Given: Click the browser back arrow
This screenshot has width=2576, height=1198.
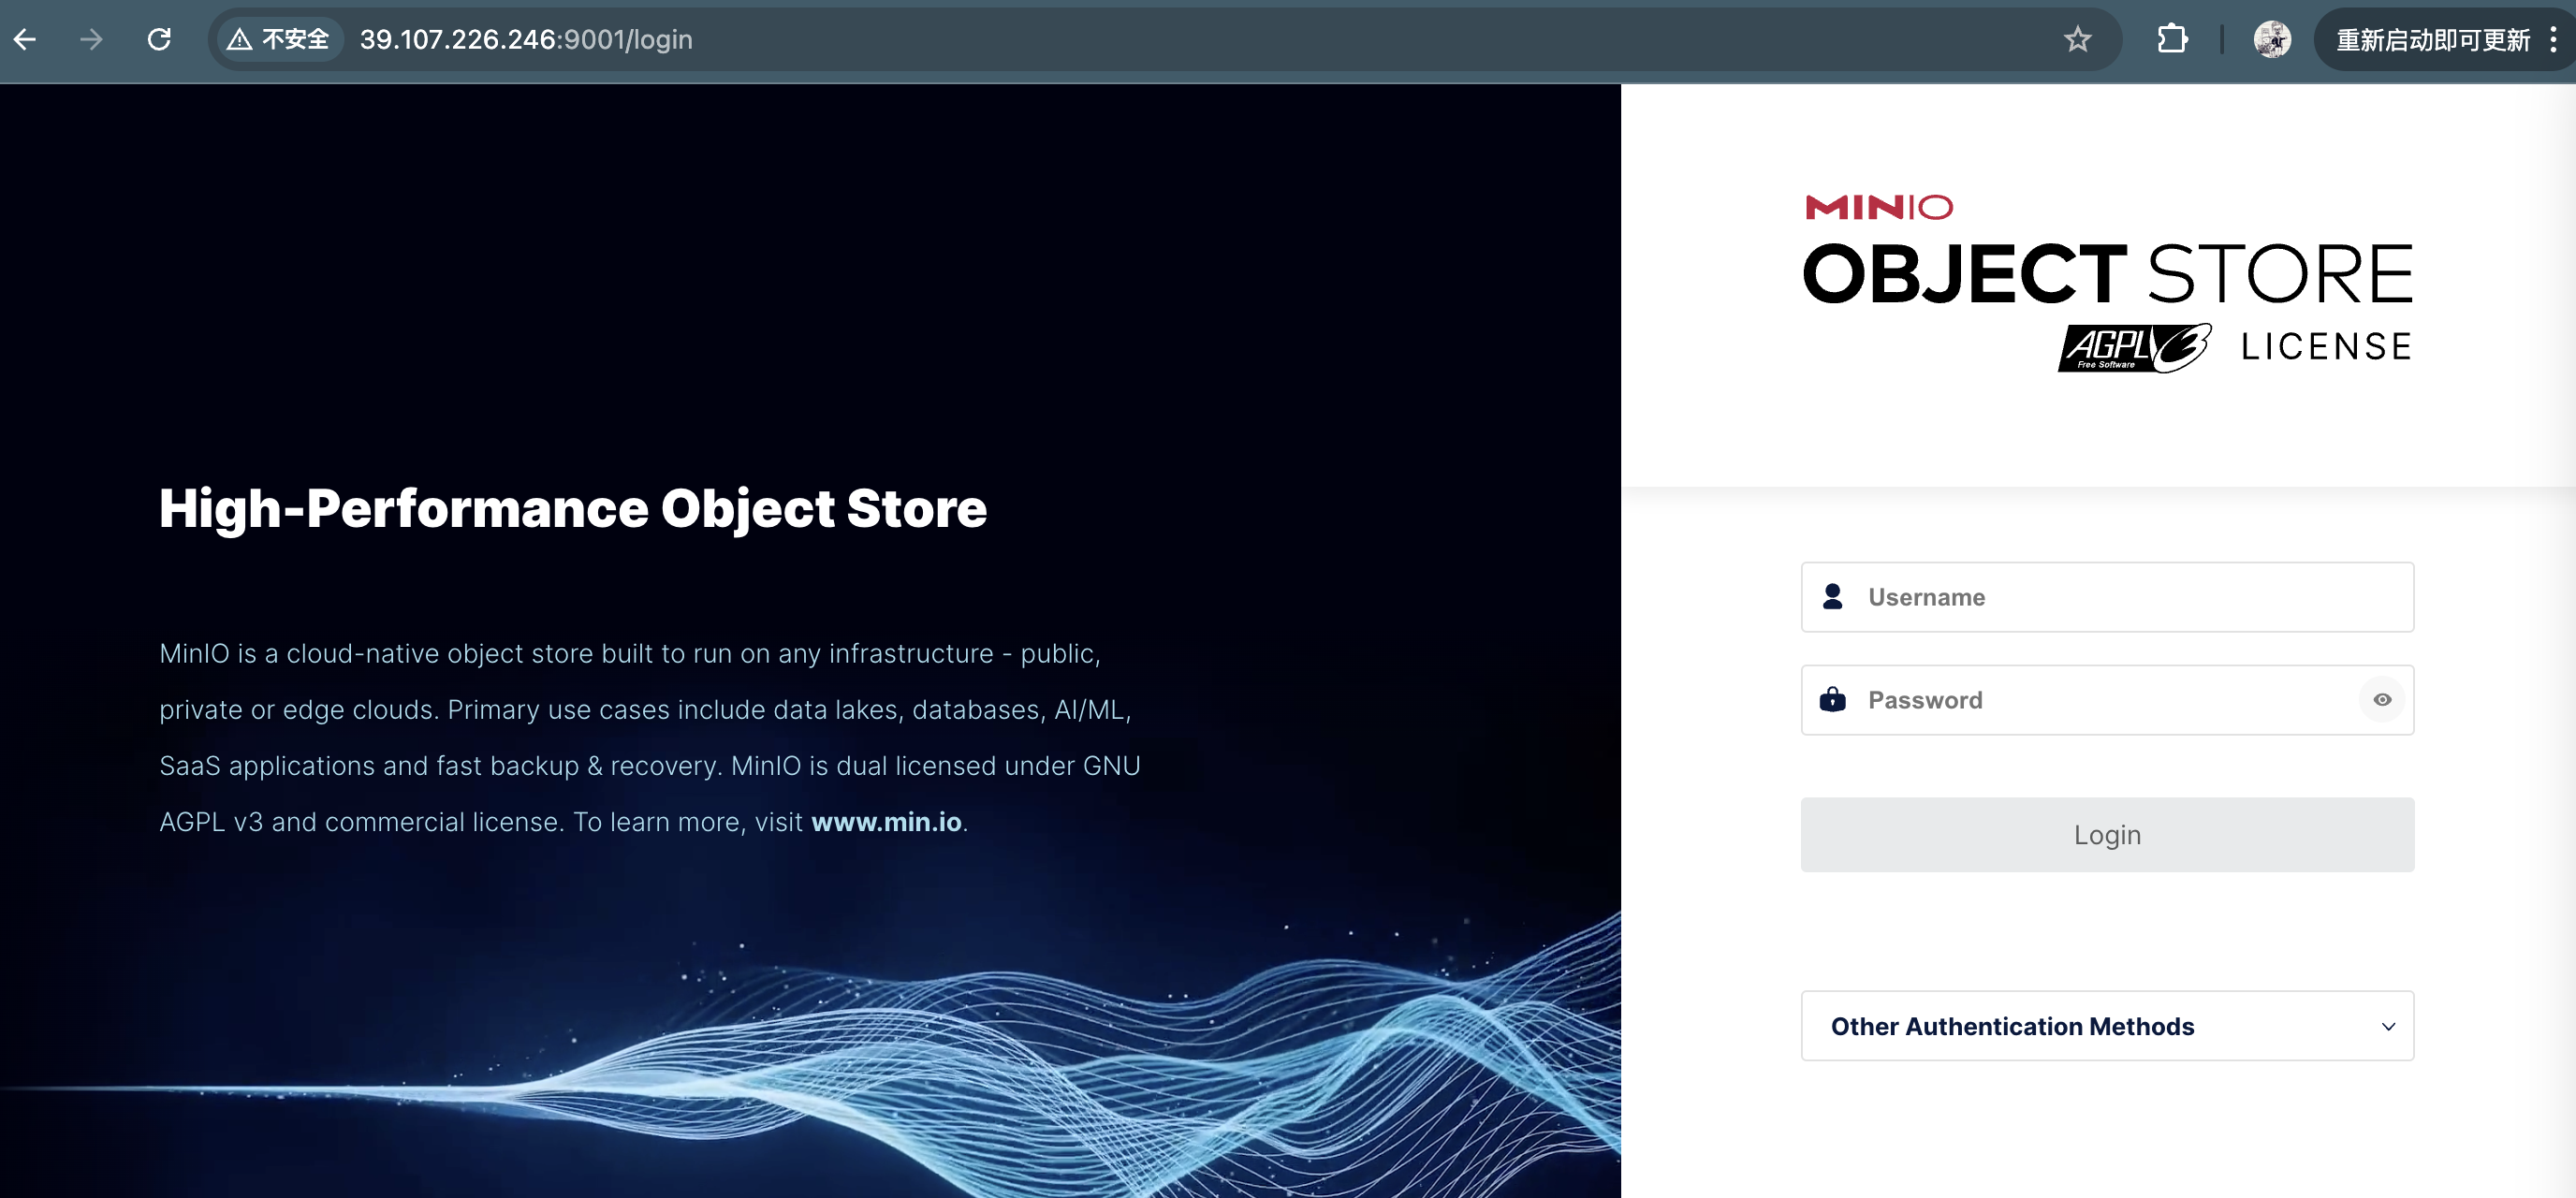Looking at the screenshot, I should pos(25,39).
